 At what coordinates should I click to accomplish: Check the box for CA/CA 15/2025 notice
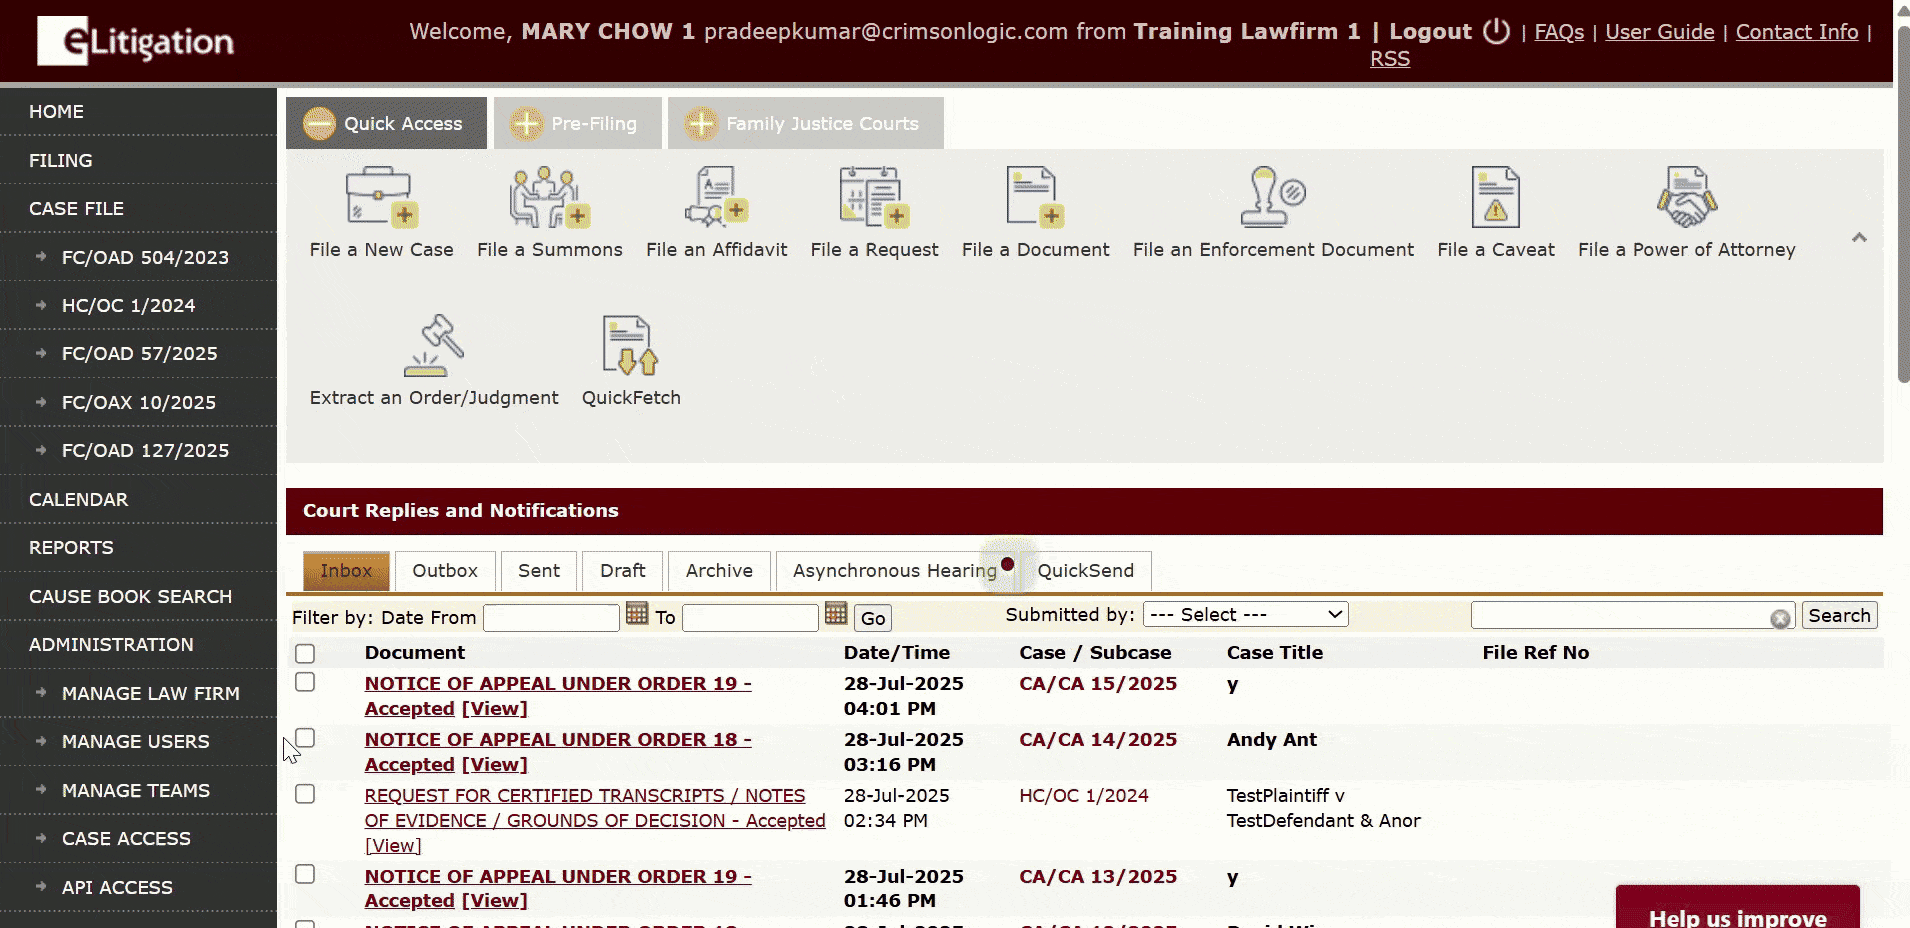tap(305, 682)
